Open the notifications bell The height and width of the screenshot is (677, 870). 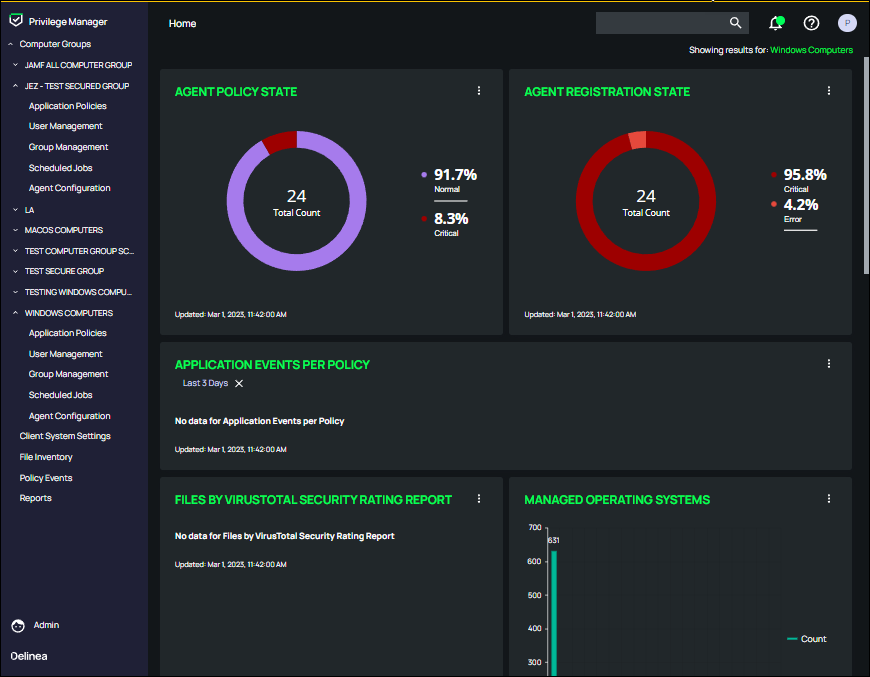tap(775, 23)
